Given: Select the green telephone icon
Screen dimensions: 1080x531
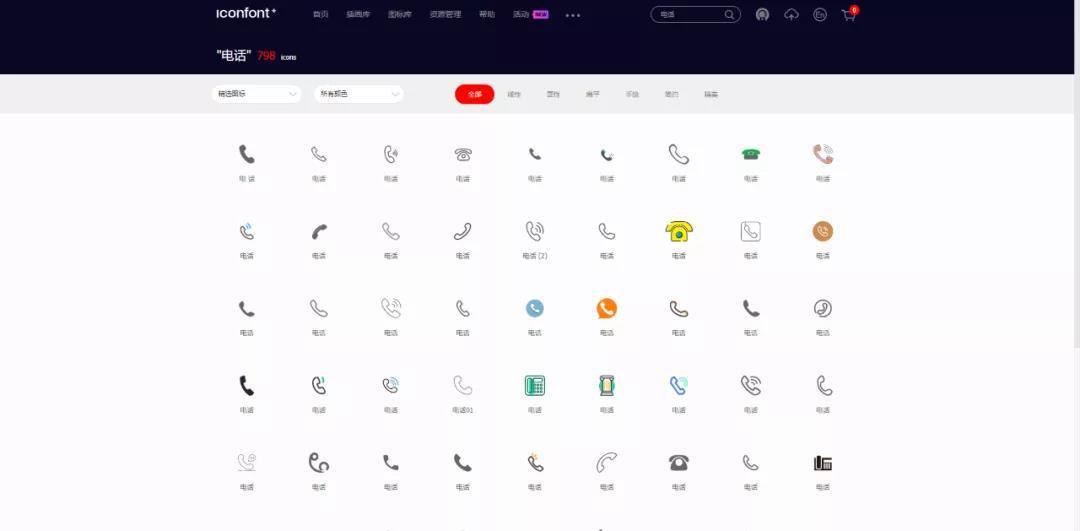Looking at the screenshot, I should coord(751,154).
